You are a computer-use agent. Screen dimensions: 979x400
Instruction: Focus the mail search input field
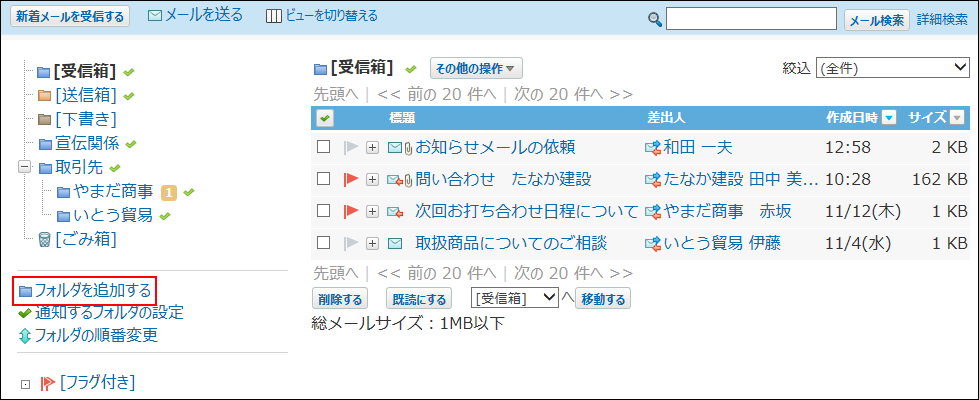click(x=751, y=19)
